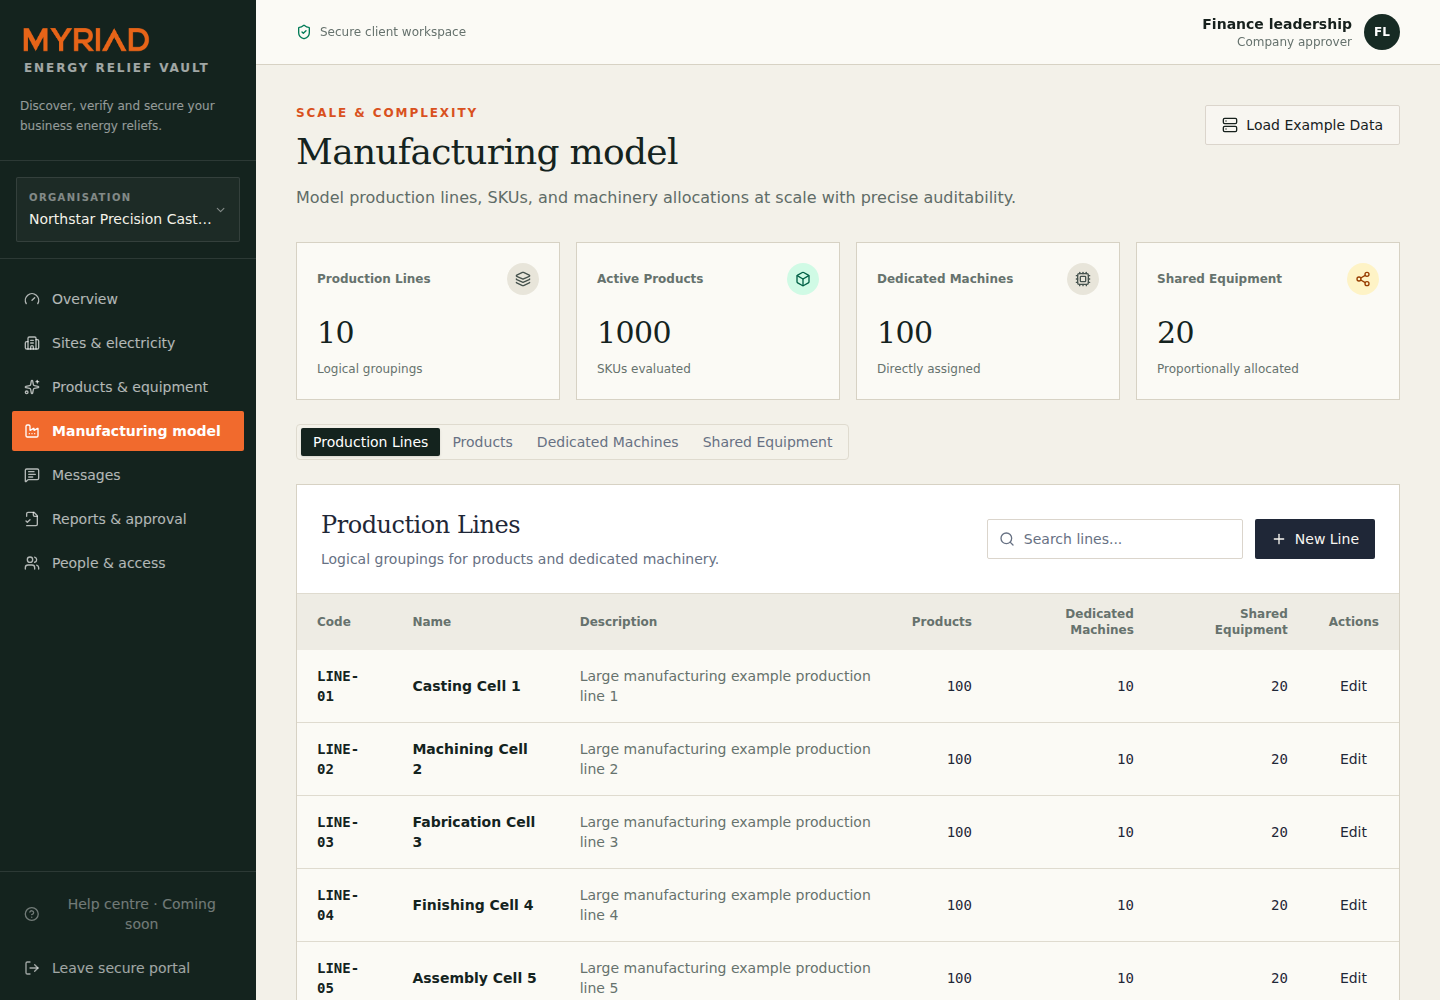The width and height of the screenshot is (1440, 1000).
Task: Click the Shared Equipment share icon
Action: pos(1363,279)
